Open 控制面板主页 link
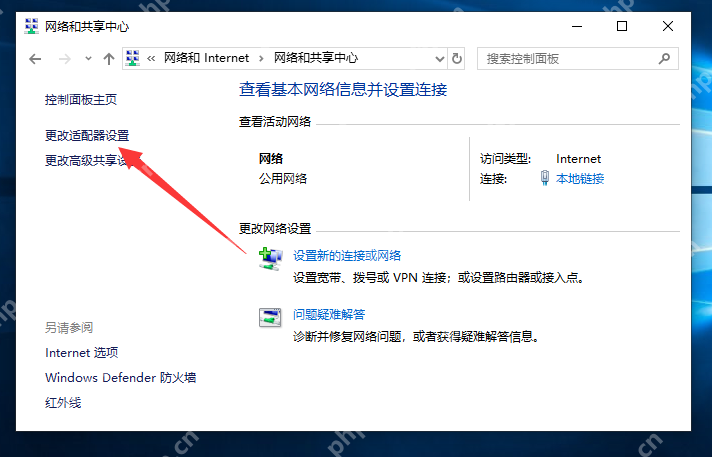 click(81, 99)
